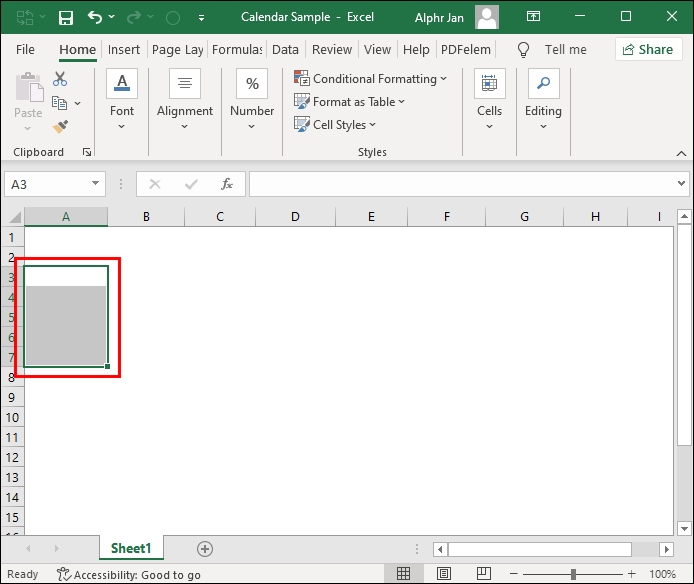The width and height of the screenshot is (694, 584).
Task: Open the View tab
Action: point(378,50)
